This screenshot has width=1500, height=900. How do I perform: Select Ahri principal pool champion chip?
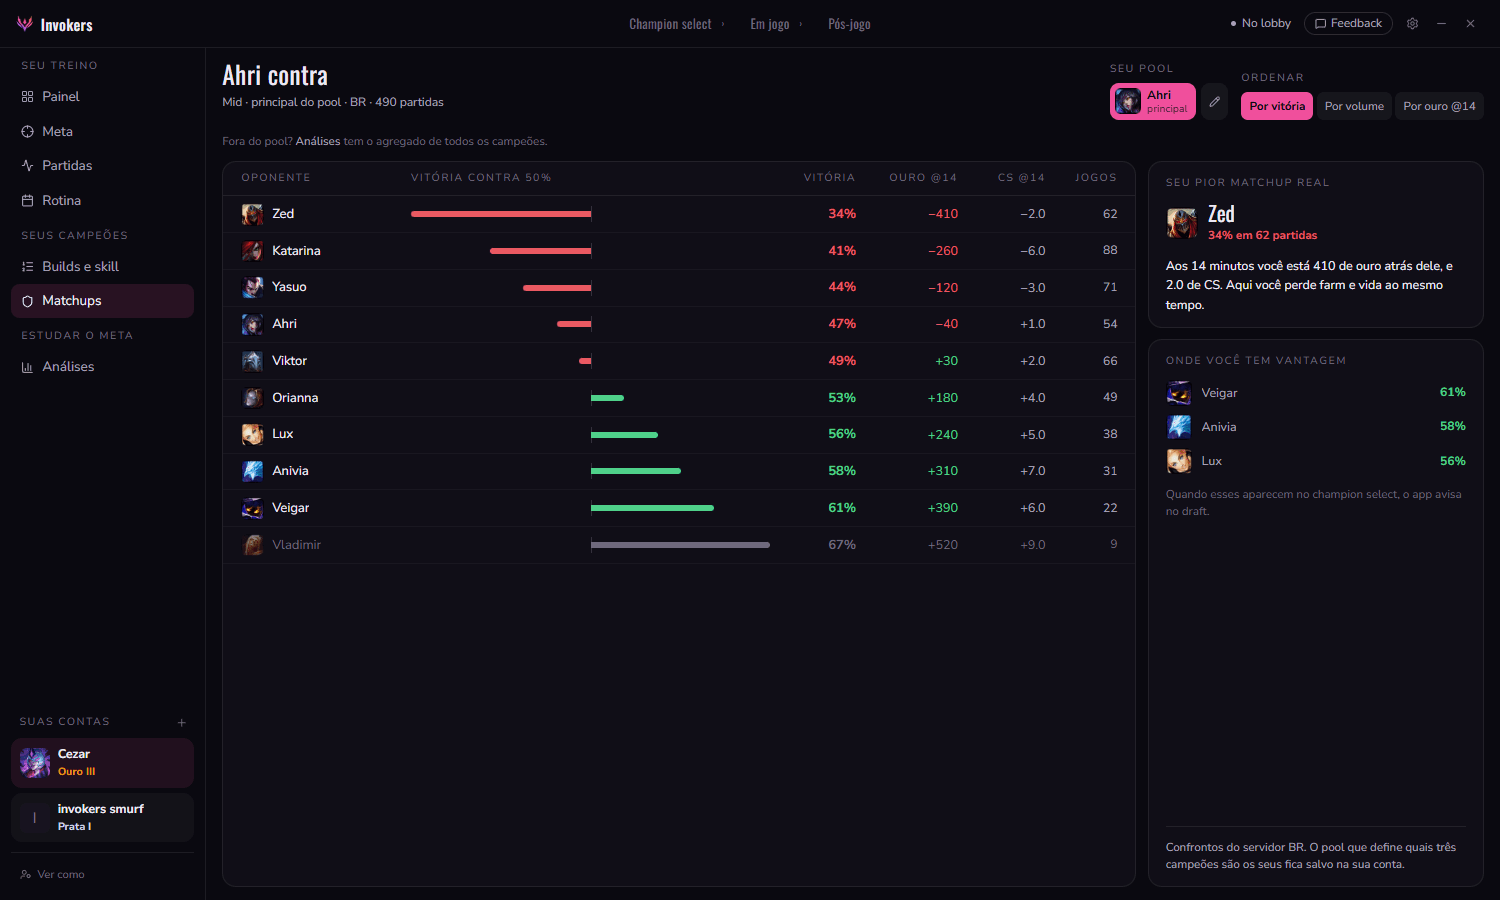1153,102
